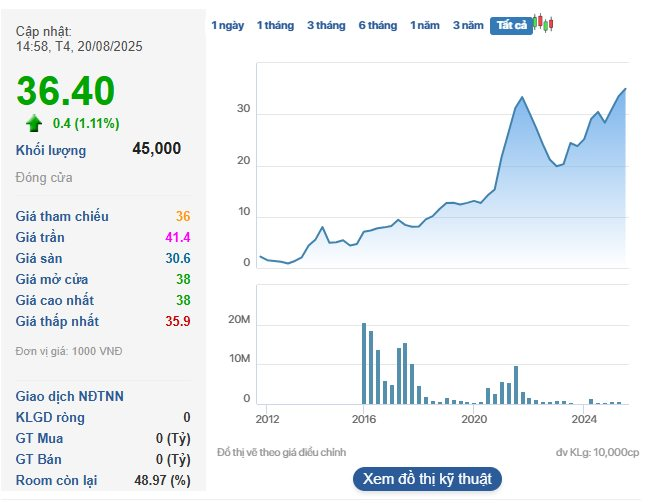Click the Giá tham chiếu label

(x=62, y=216)
